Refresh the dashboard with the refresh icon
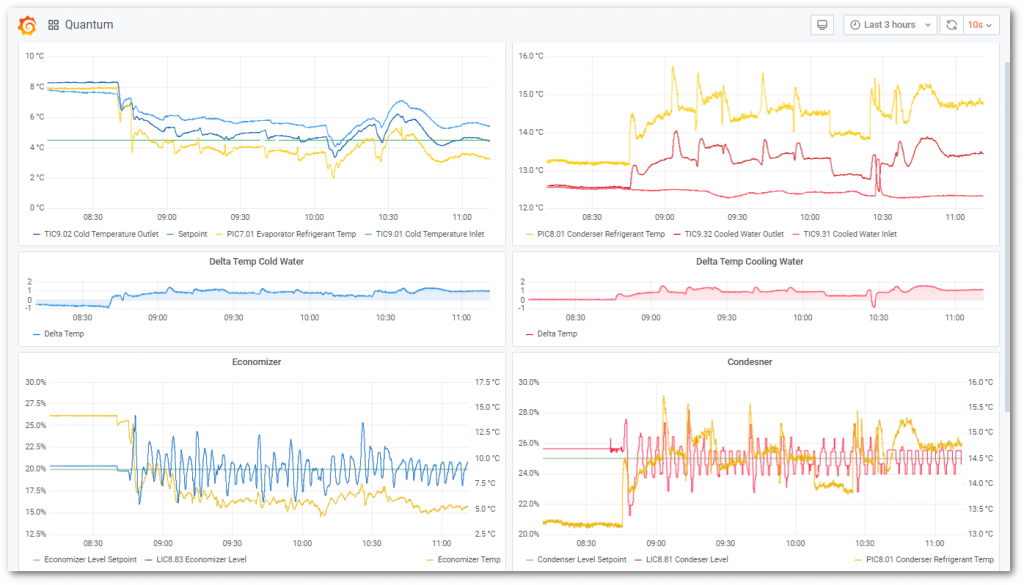The height and width of the screenshot is (585, 1024). coord(951,25)
